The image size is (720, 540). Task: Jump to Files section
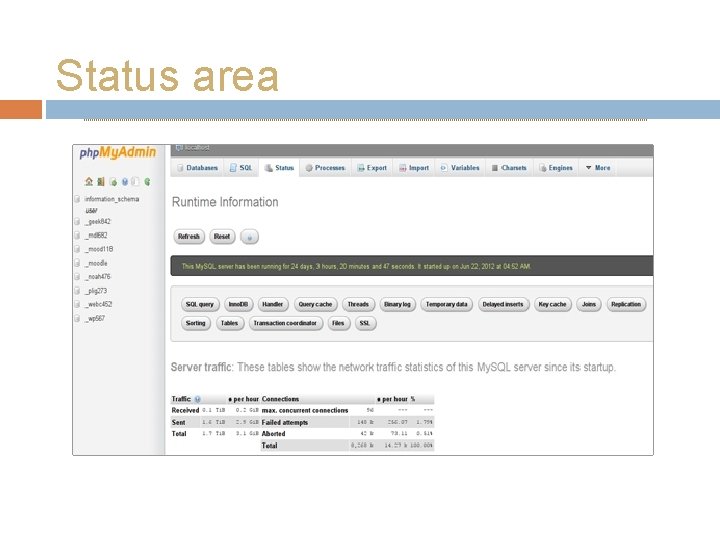coord(338,323)
